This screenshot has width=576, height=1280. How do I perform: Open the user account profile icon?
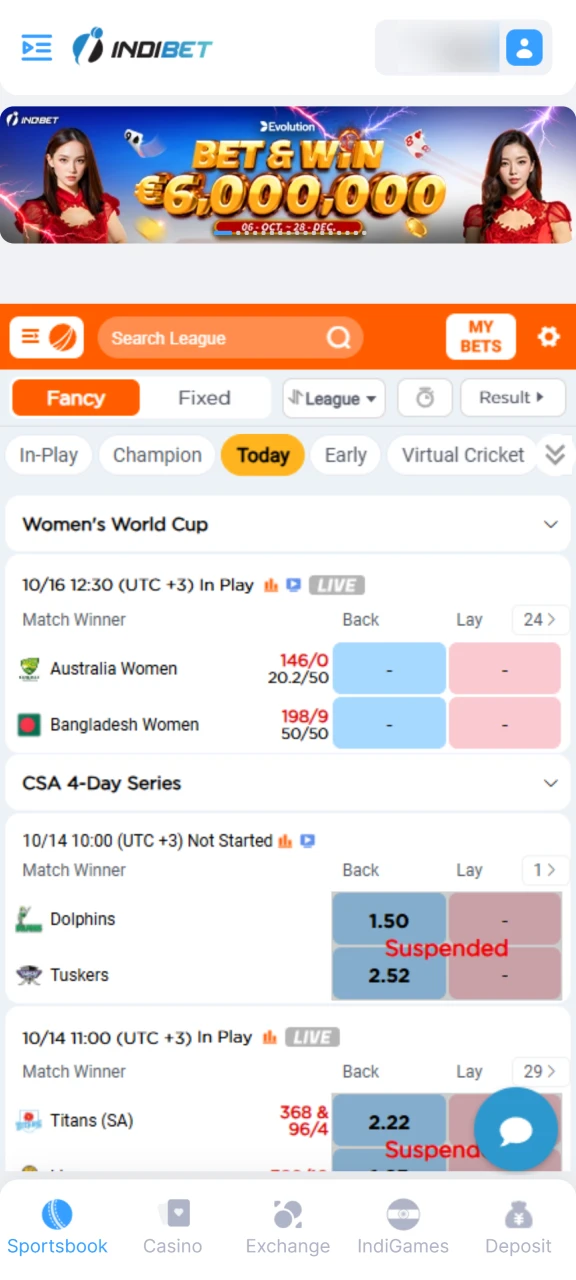coord(524,47)
